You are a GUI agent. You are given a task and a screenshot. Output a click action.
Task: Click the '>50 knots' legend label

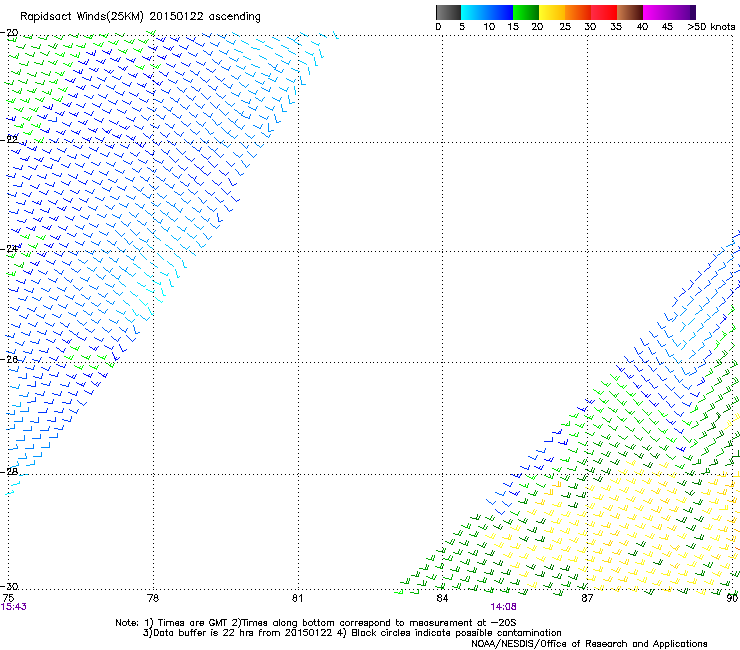click(711, 27)
